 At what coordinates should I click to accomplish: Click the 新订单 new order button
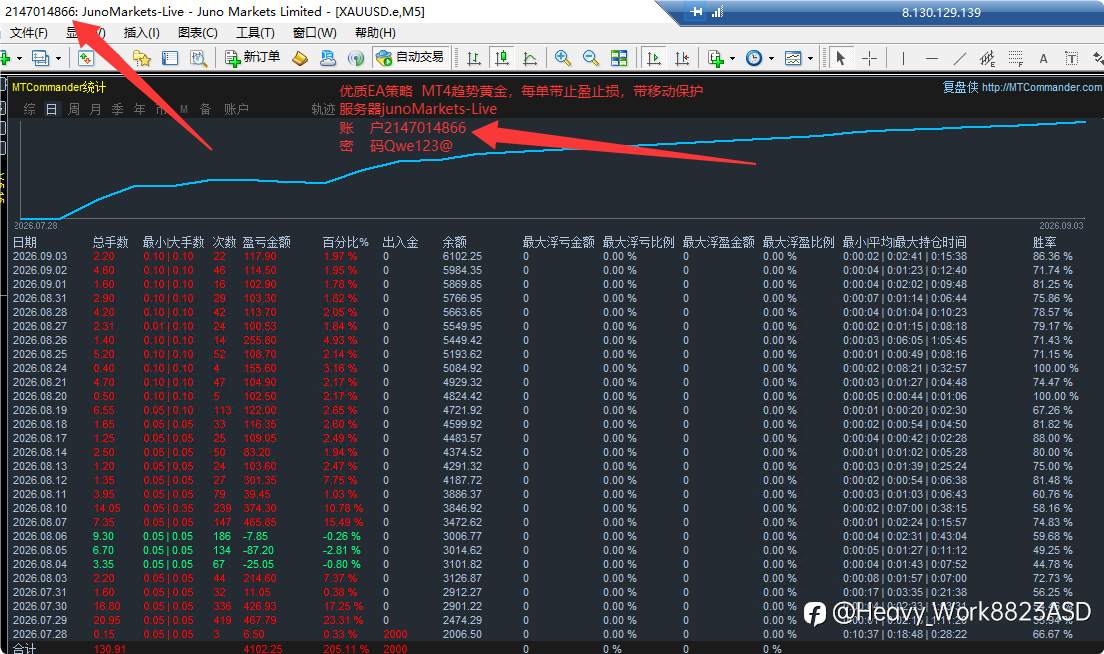point(253,58)
